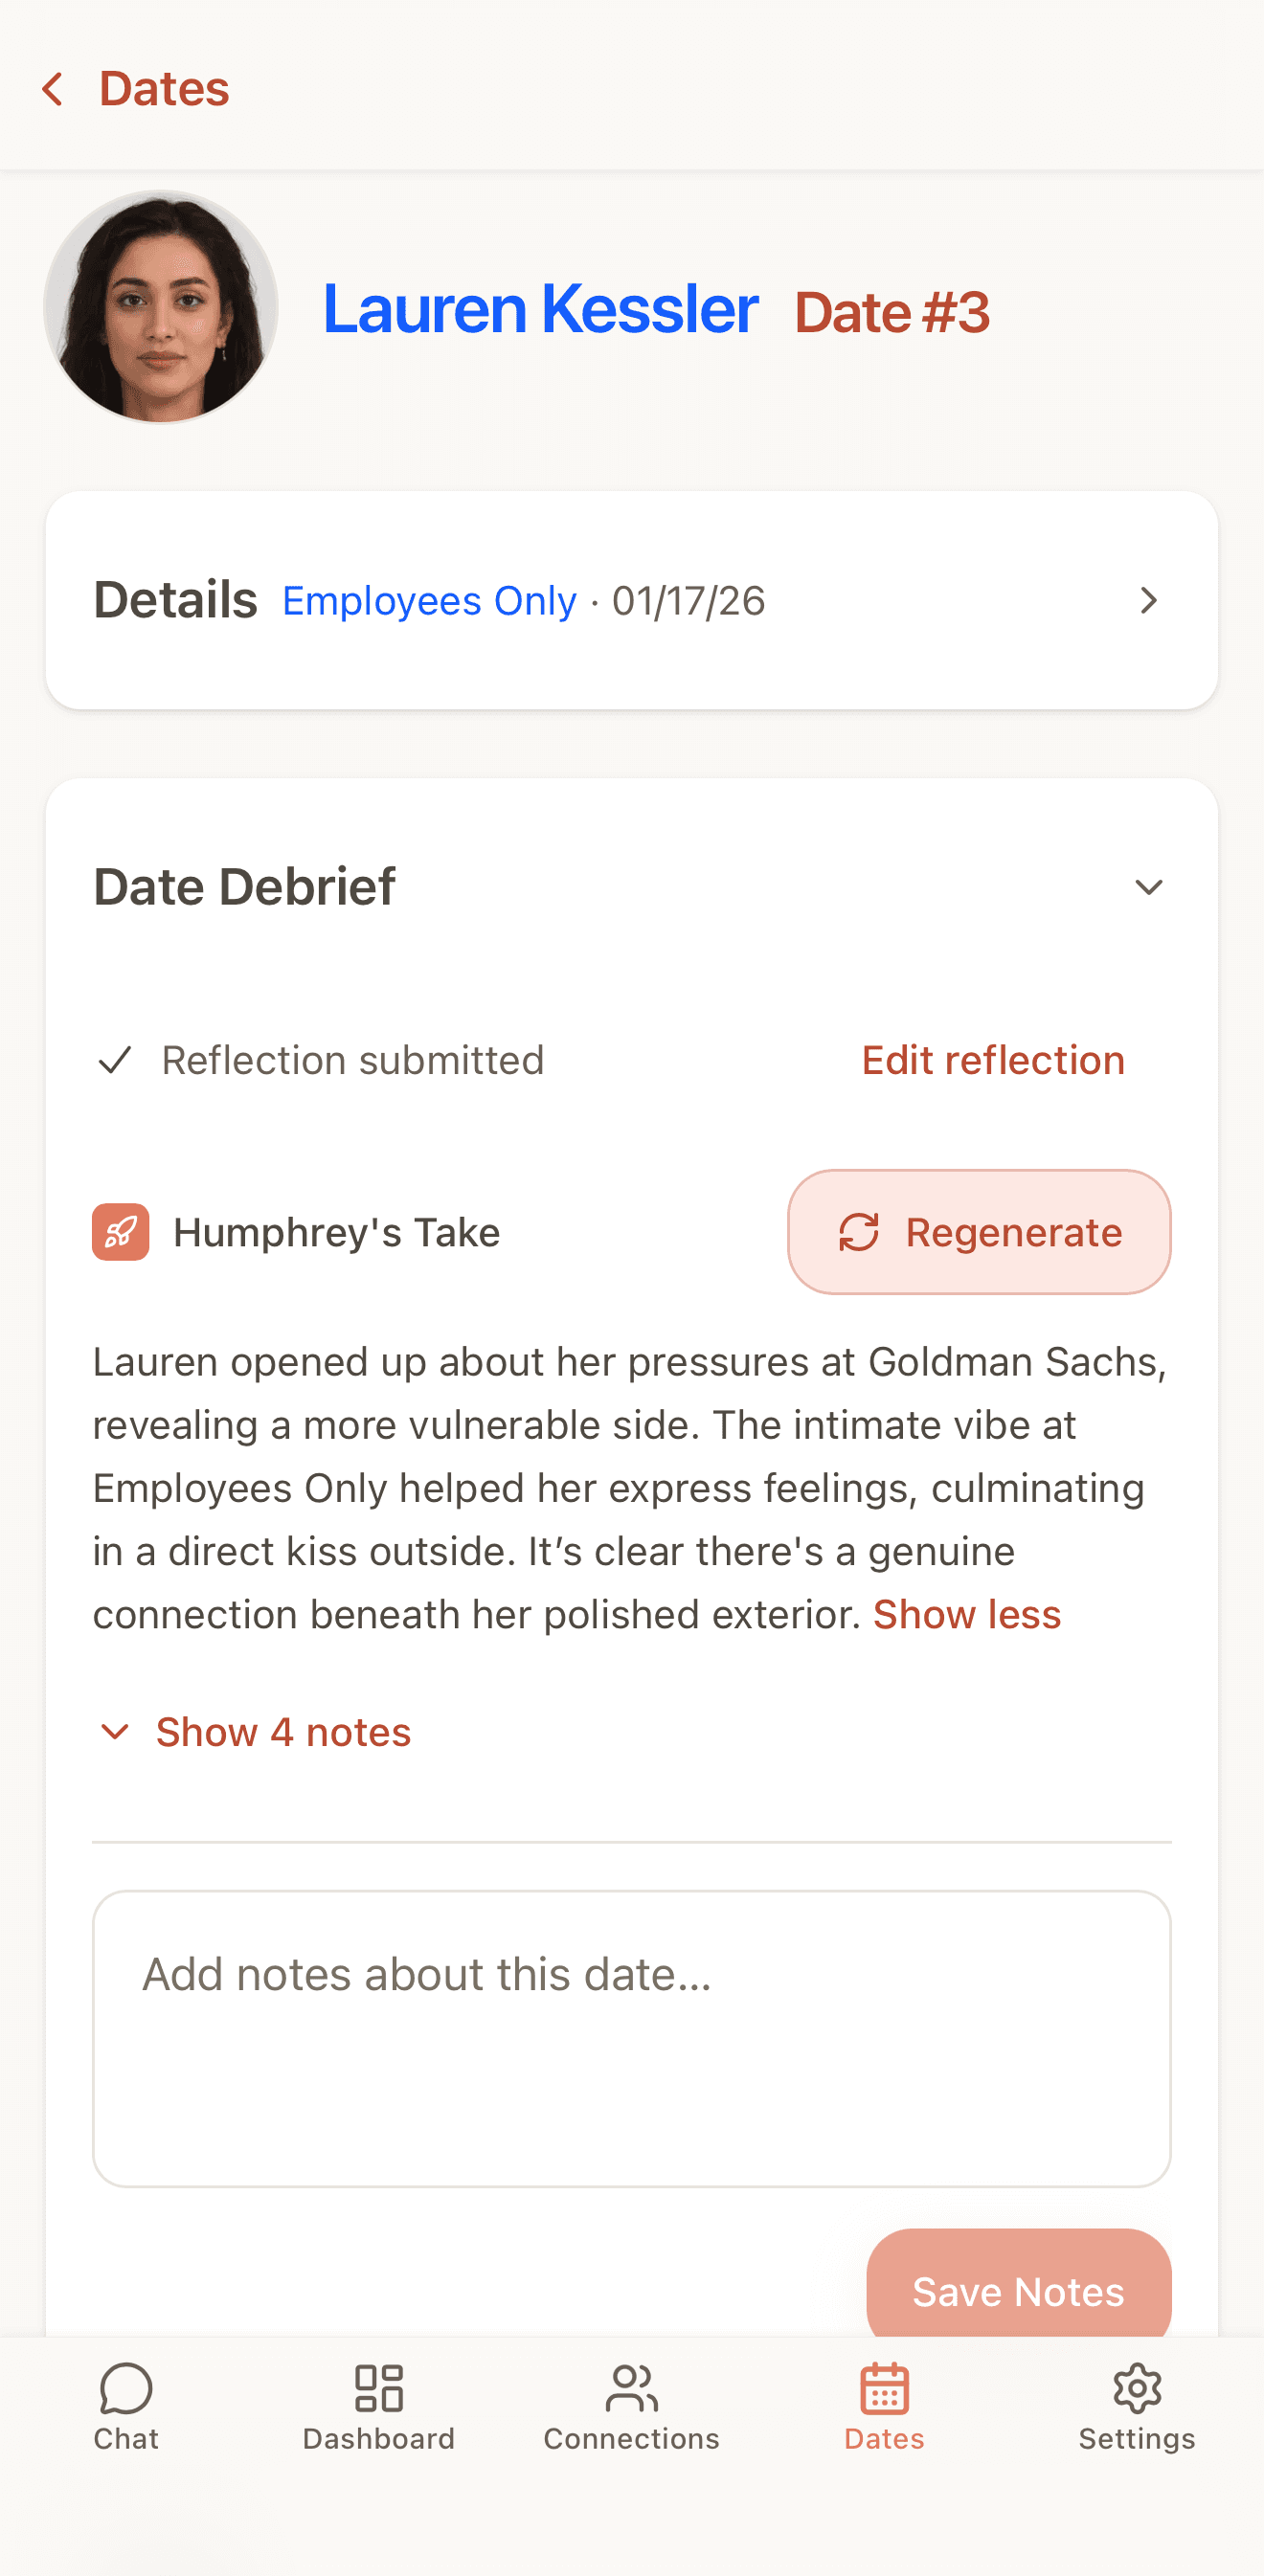Go back to Dates list
This screenshot has height=2576, width=1264.
164,89
